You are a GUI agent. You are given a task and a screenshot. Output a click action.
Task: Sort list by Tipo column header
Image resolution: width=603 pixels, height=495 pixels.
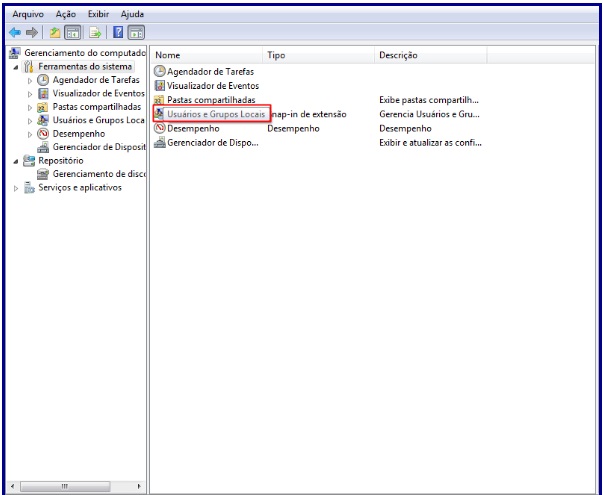(319, 55)
